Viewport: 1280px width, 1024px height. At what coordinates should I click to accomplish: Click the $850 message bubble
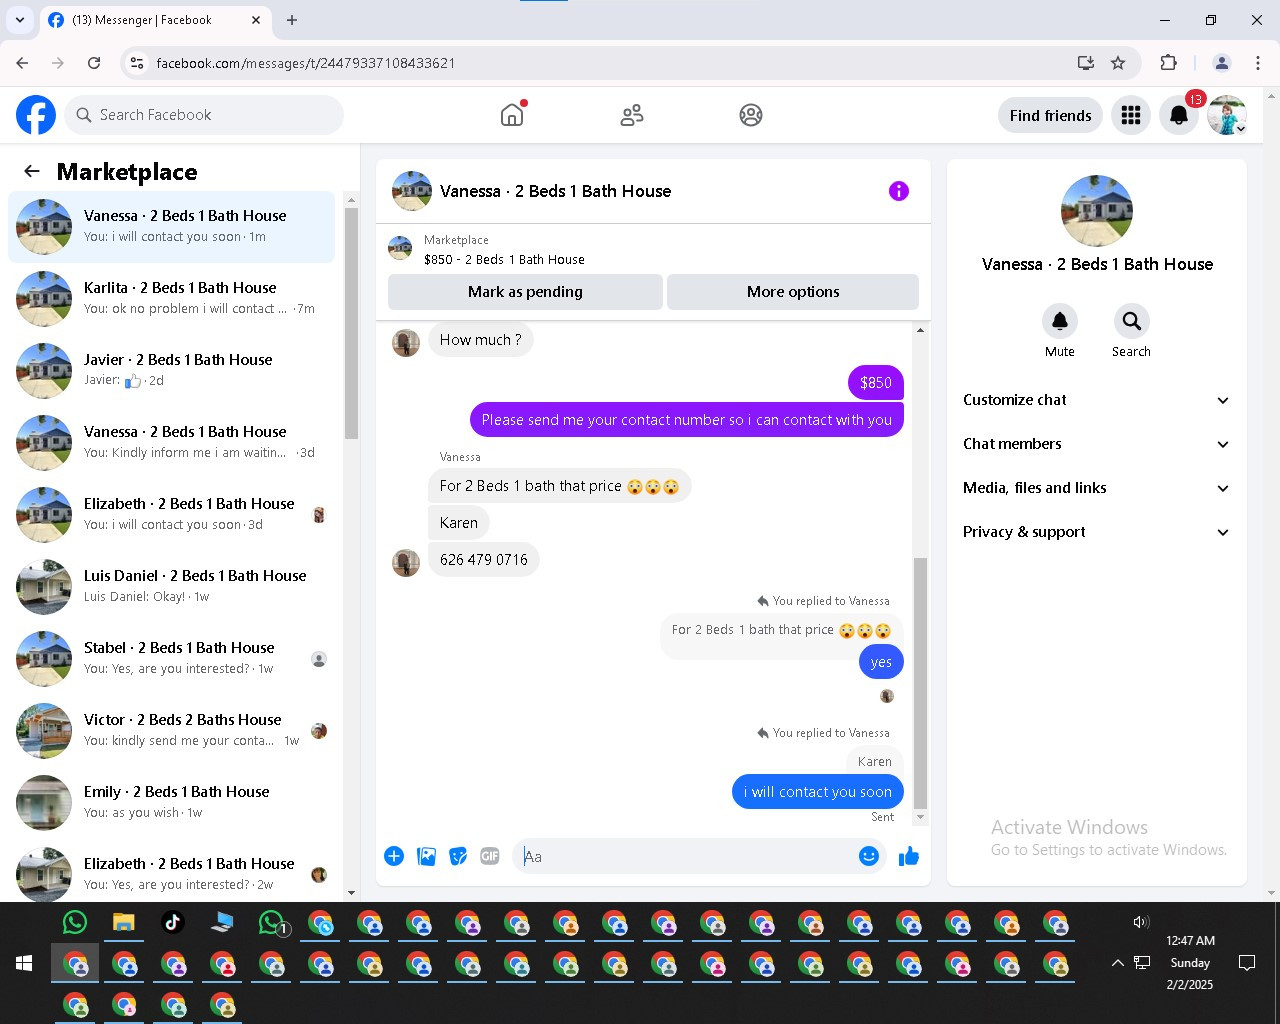[x=876, y=383]
